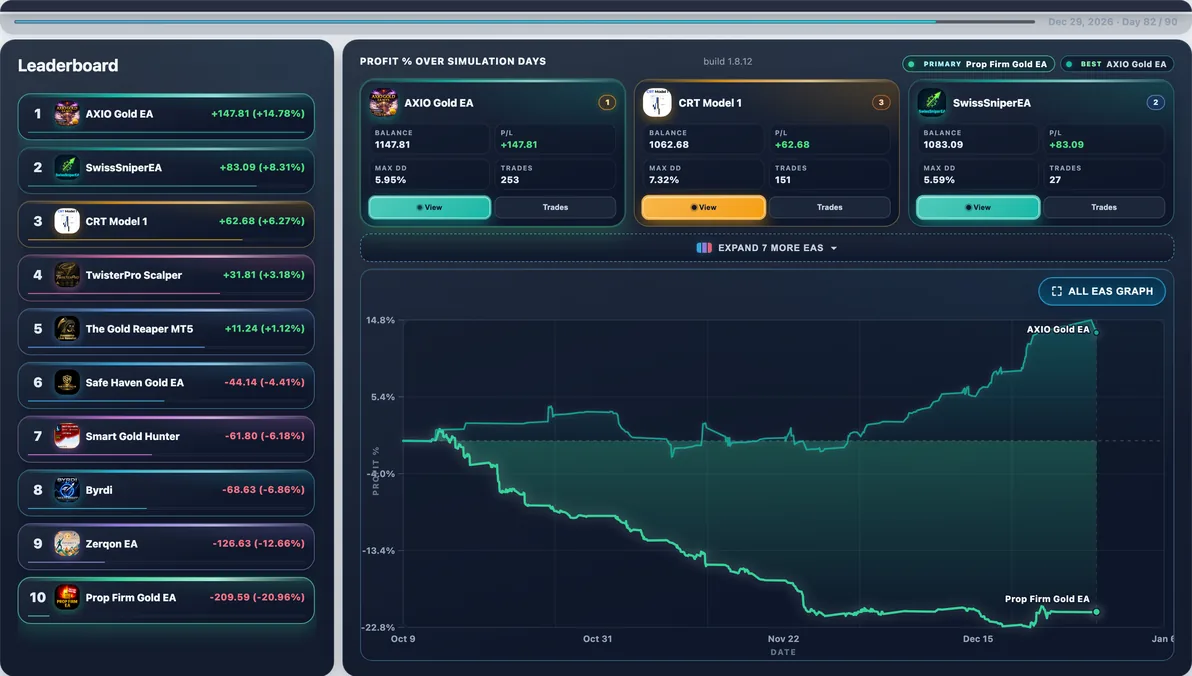Screen dimensions: 1192x676
Task: Click AXIO Gold EA card logo icon
Action: coord(383,103)
